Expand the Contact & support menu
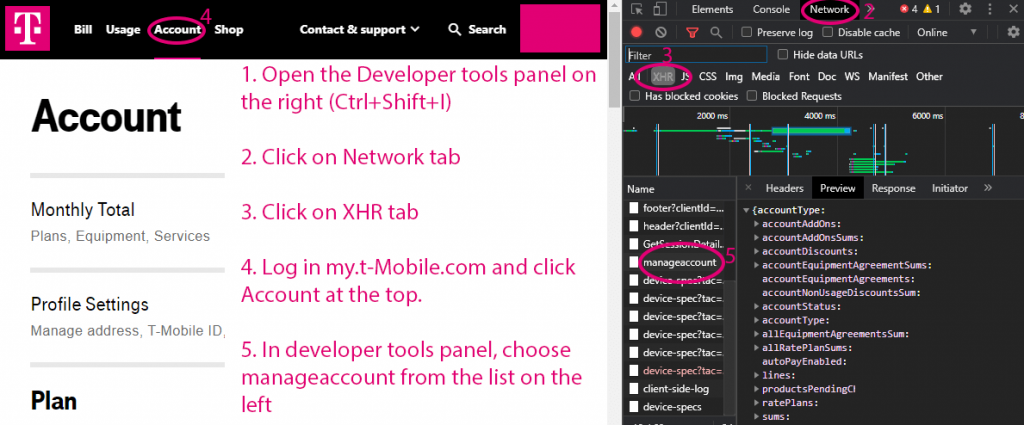 click(359, 29)
